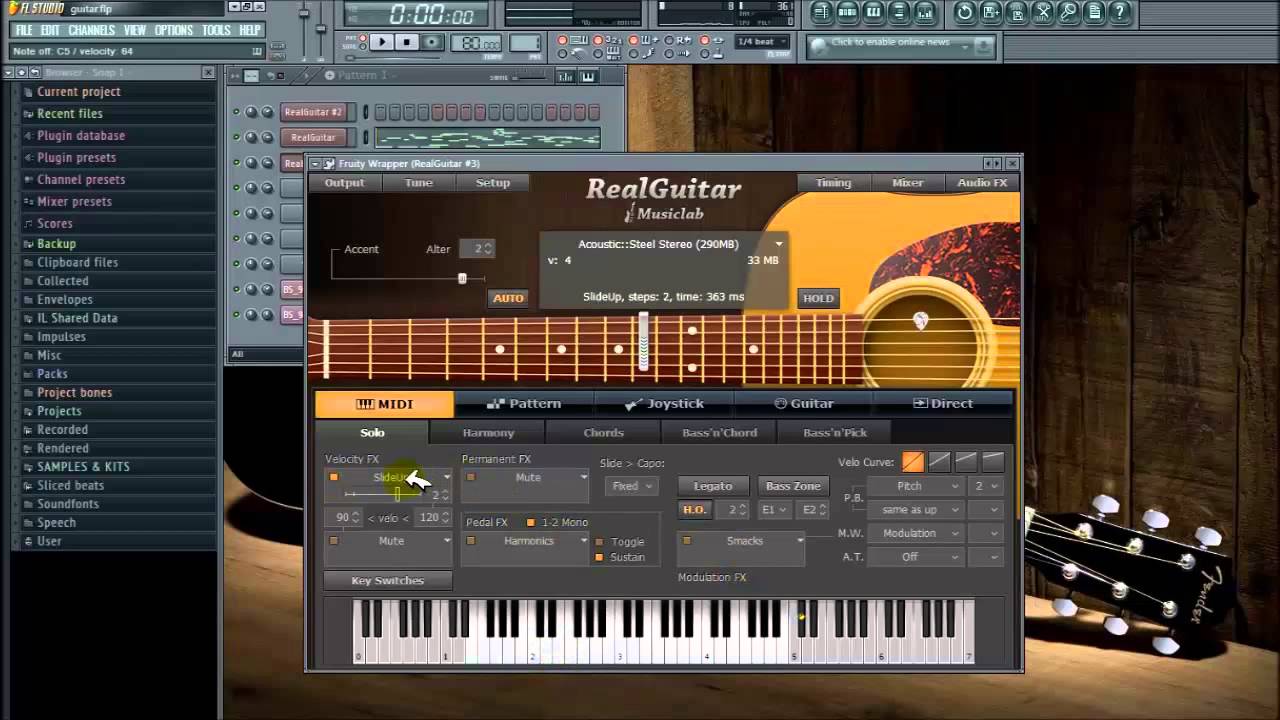Enable the Sustain pedal option
Viewport: 1280px width, 720px height.
[x=599, y=557]
